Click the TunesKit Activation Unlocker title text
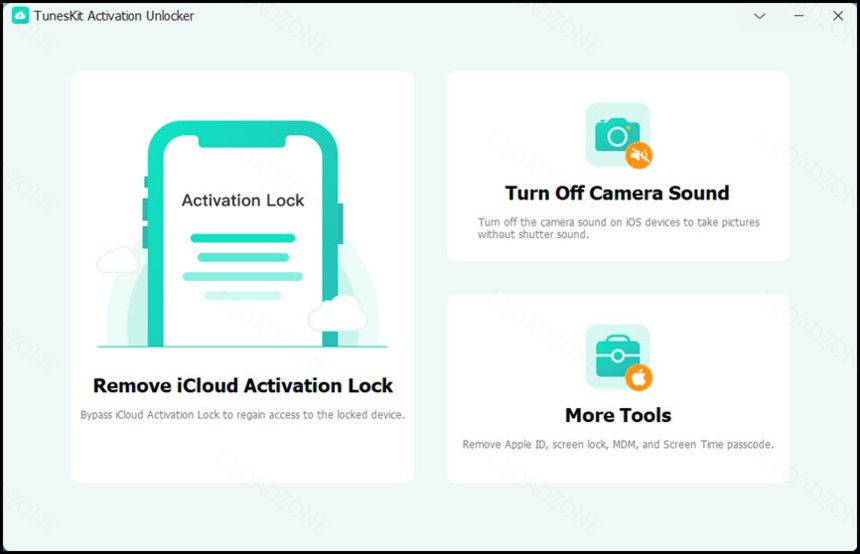Image resolution: width=860 pixels, height=554 pixels. tap(114, 16)
